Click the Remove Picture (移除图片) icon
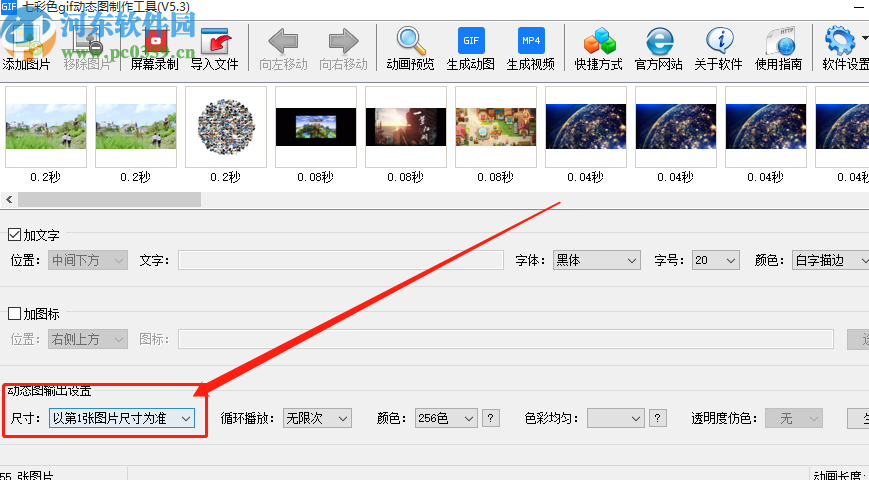 click(87, 48)
